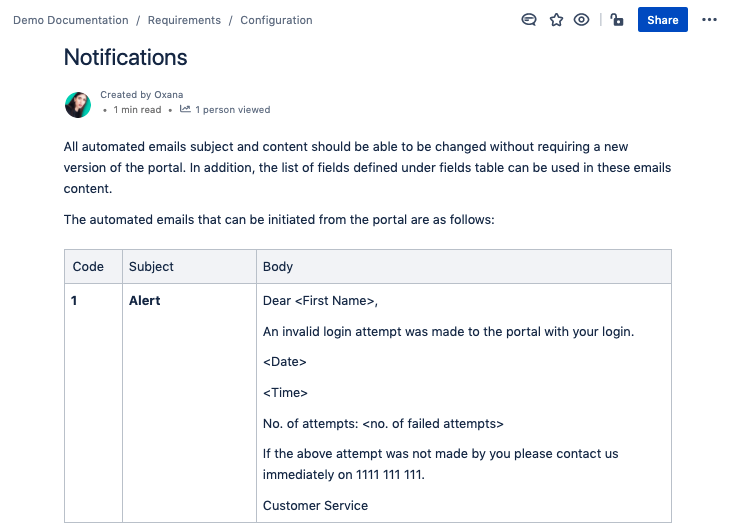This screenshot has width=733, height=523.
Task: Click Oxana's profile avatar
Action: tap(78, 104)
